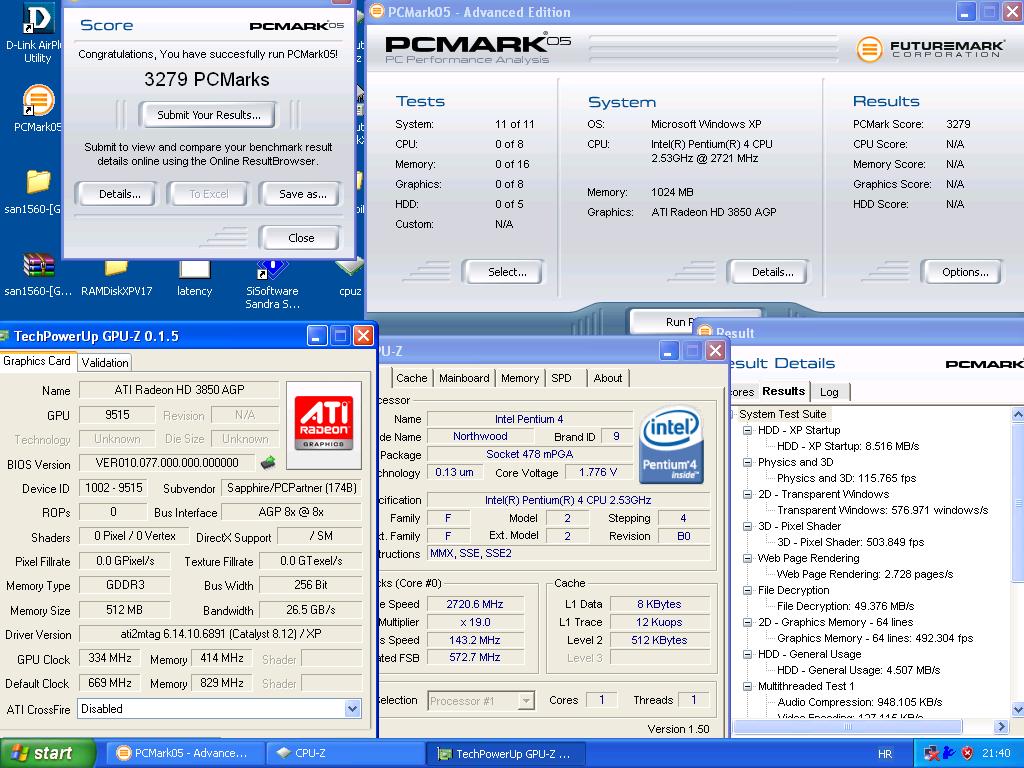
Task: Click down arrow of results vertical scrollbar
Action: tap(1017, 709)
